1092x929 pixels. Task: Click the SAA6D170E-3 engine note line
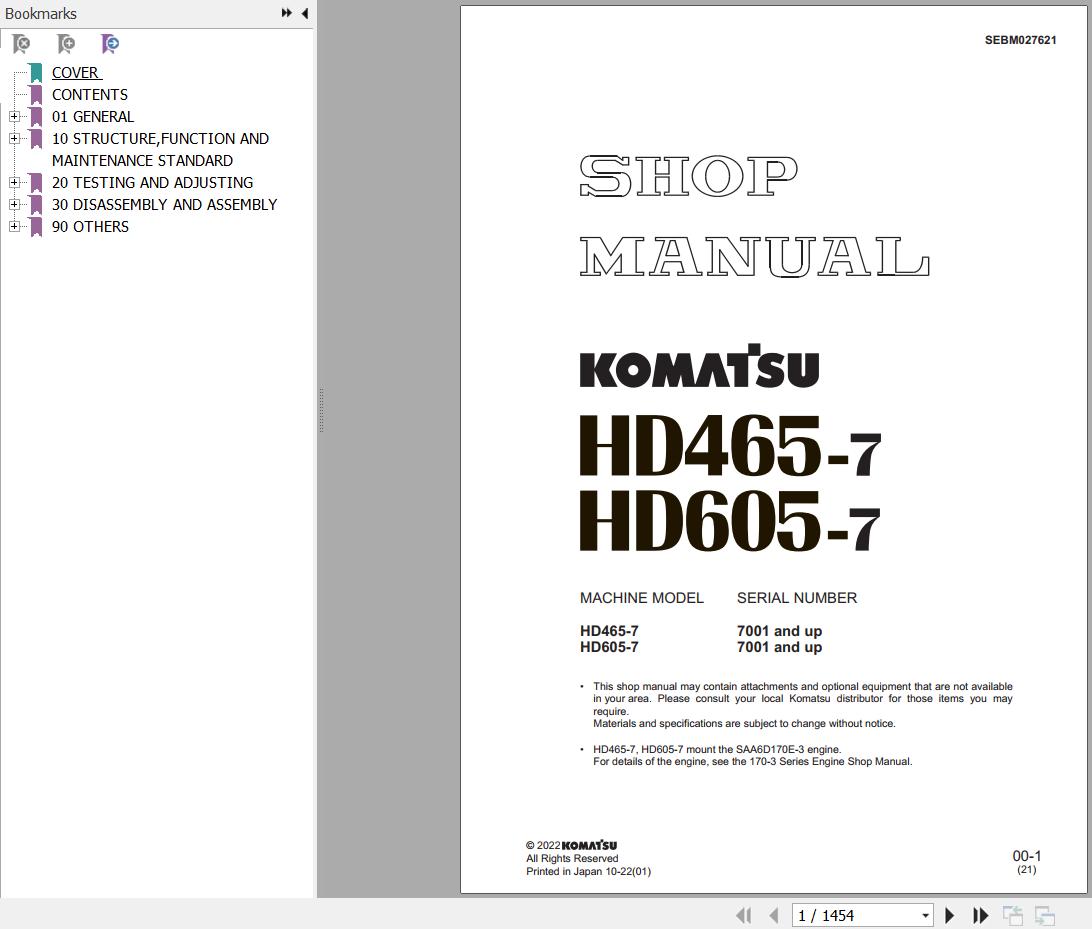717,749
